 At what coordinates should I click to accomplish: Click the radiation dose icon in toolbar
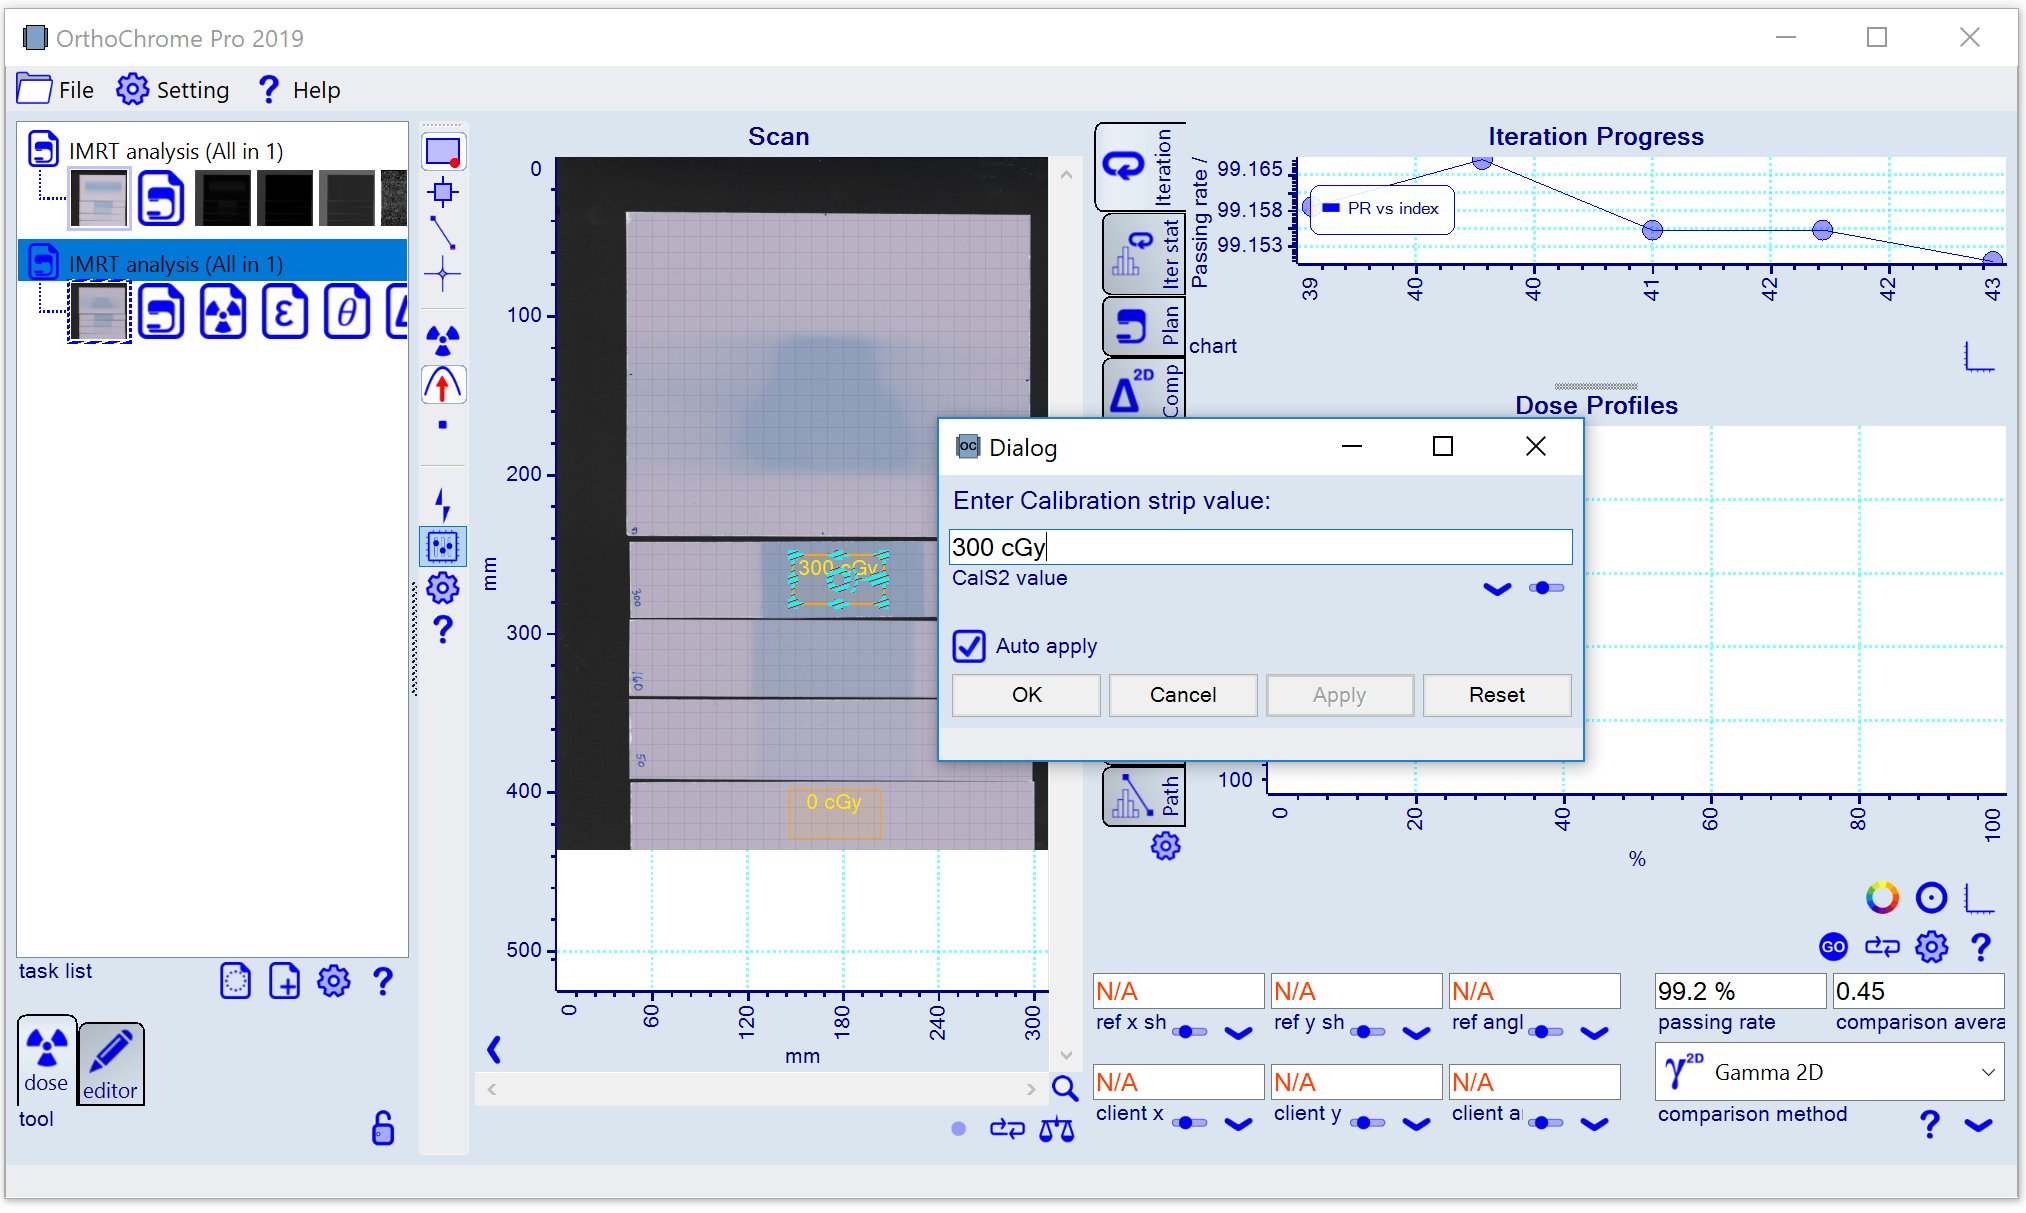(443, 340)
